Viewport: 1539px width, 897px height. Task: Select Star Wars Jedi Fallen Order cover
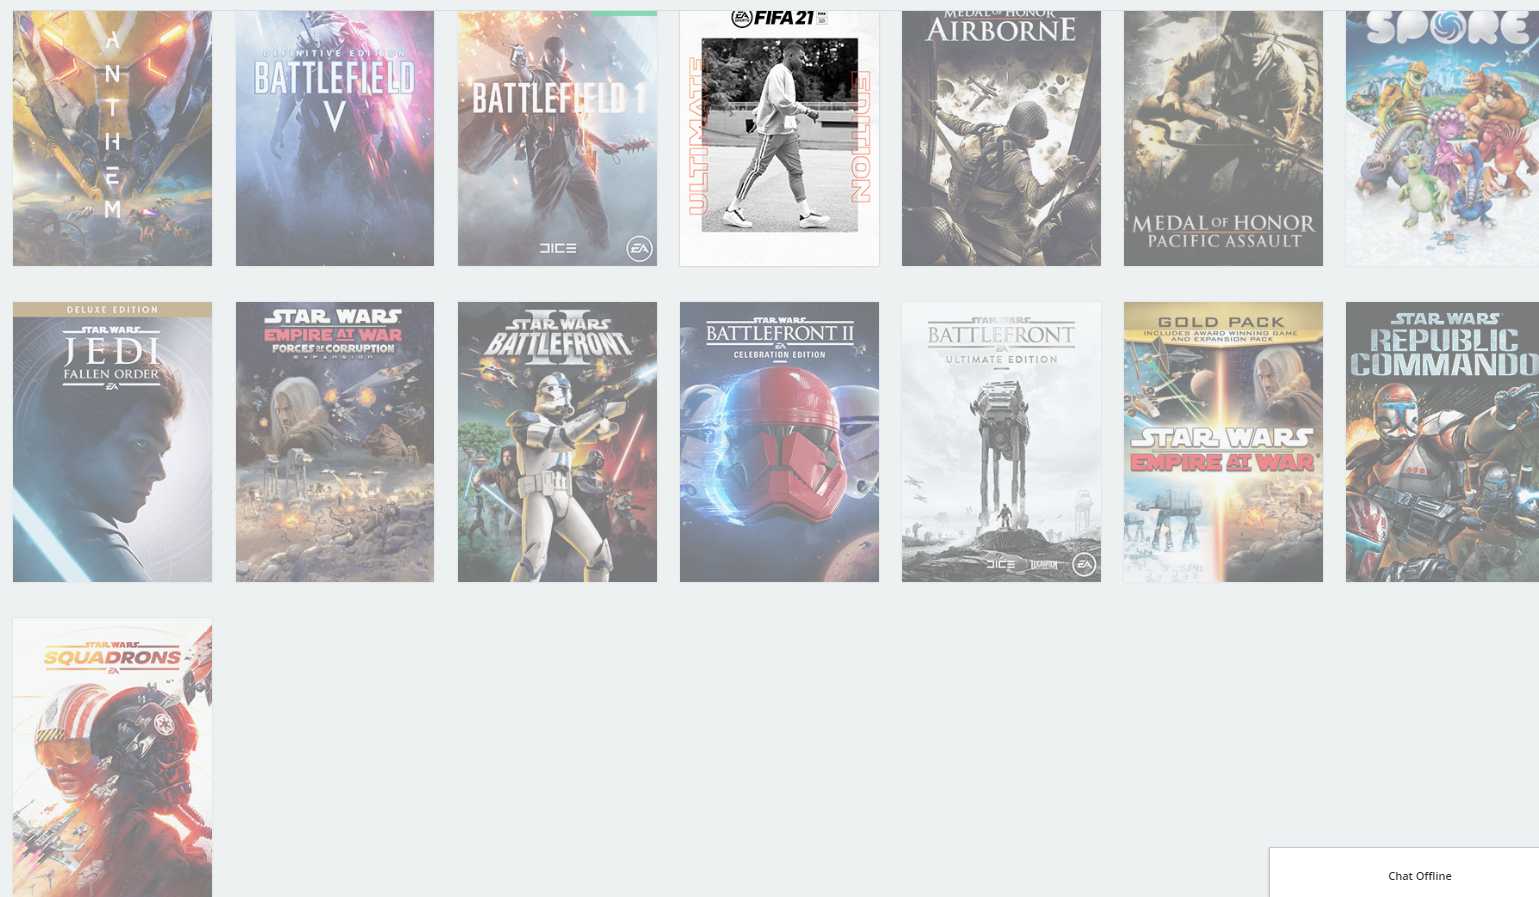pyautogui.click(x=112, y=442)
